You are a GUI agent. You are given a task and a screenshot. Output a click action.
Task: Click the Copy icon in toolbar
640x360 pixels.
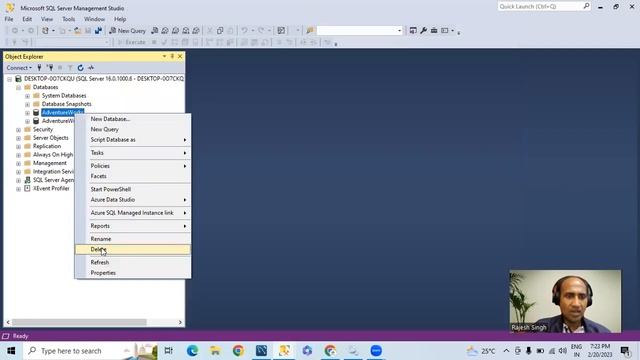[x=220, y=31]
